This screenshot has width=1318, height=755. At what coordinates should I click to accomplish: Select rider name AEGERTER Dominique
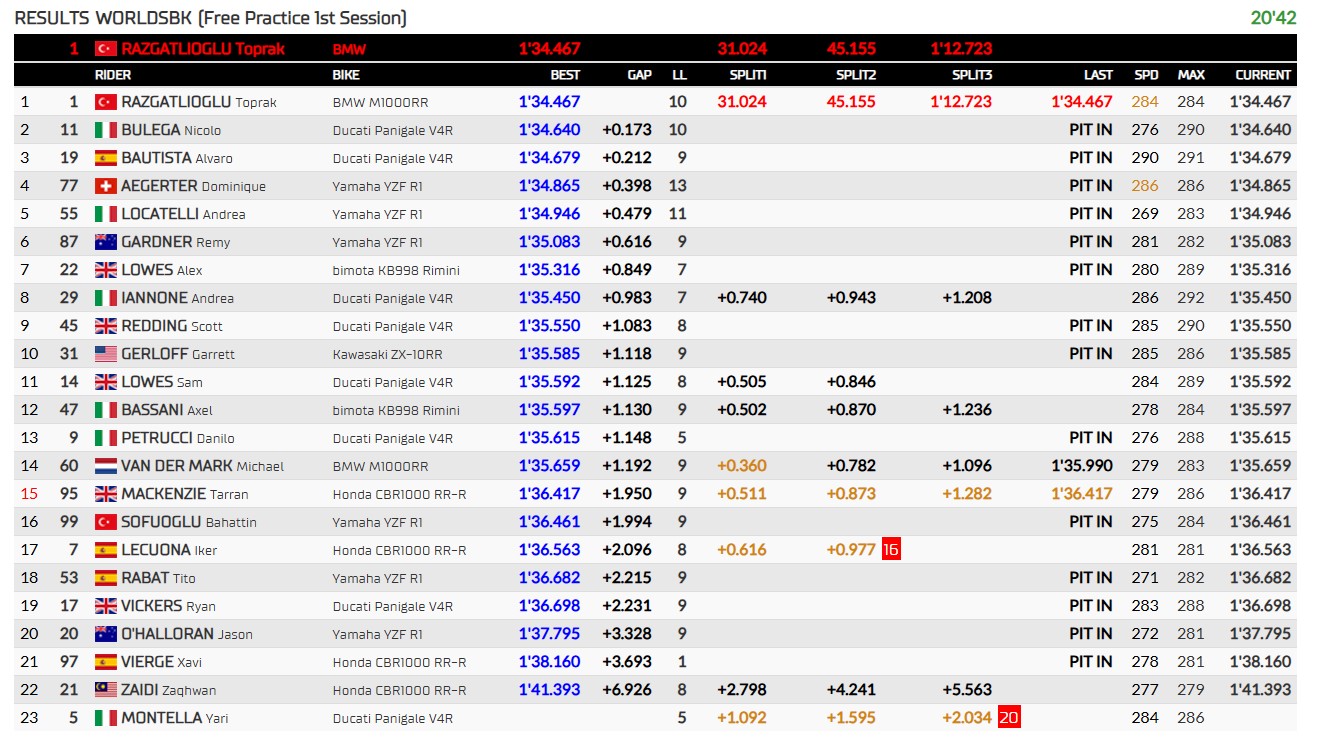coord(193,186)
